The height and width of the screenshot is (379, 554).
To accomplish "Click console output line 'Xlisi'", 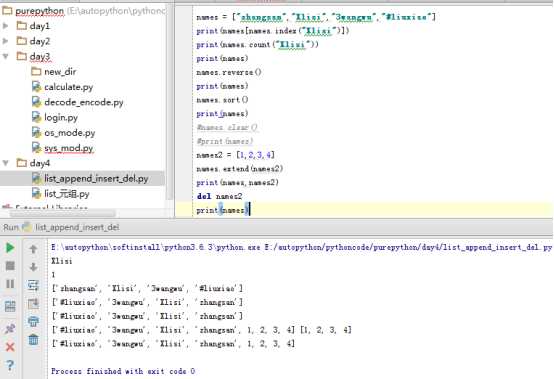I will coord(62,261).
